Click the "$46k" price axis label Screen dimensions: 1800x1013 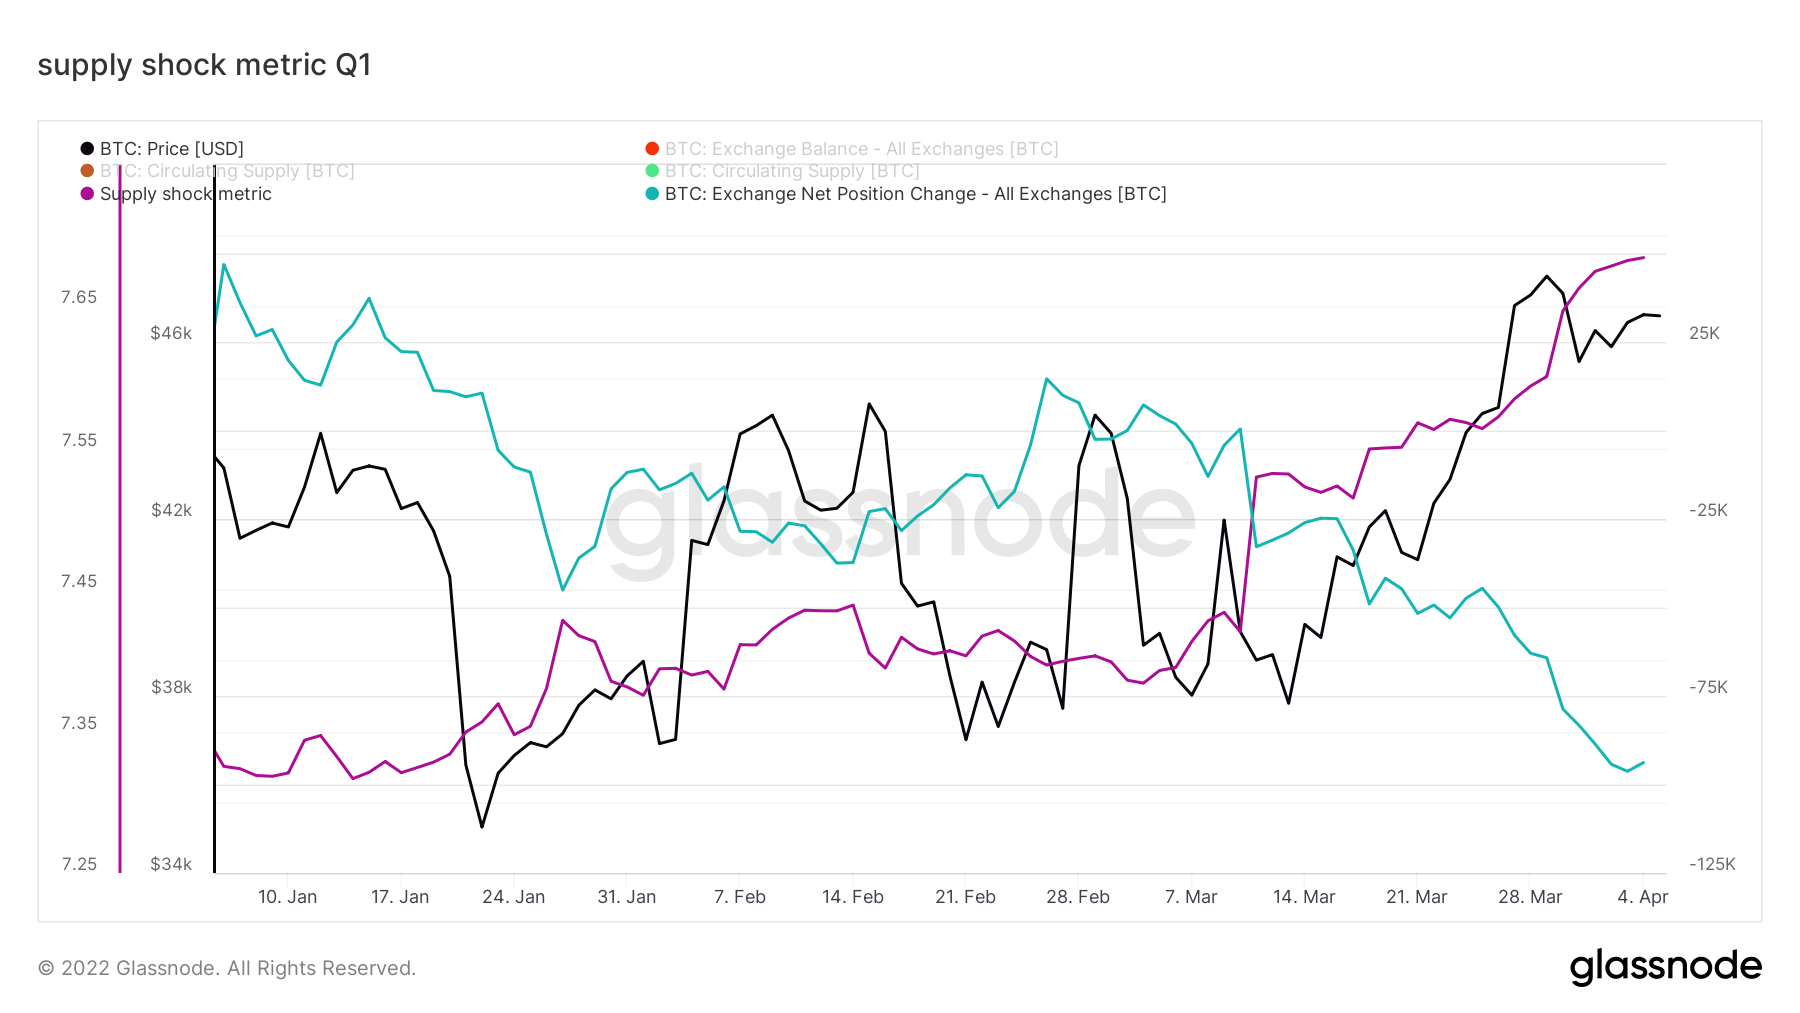(171, 333)
